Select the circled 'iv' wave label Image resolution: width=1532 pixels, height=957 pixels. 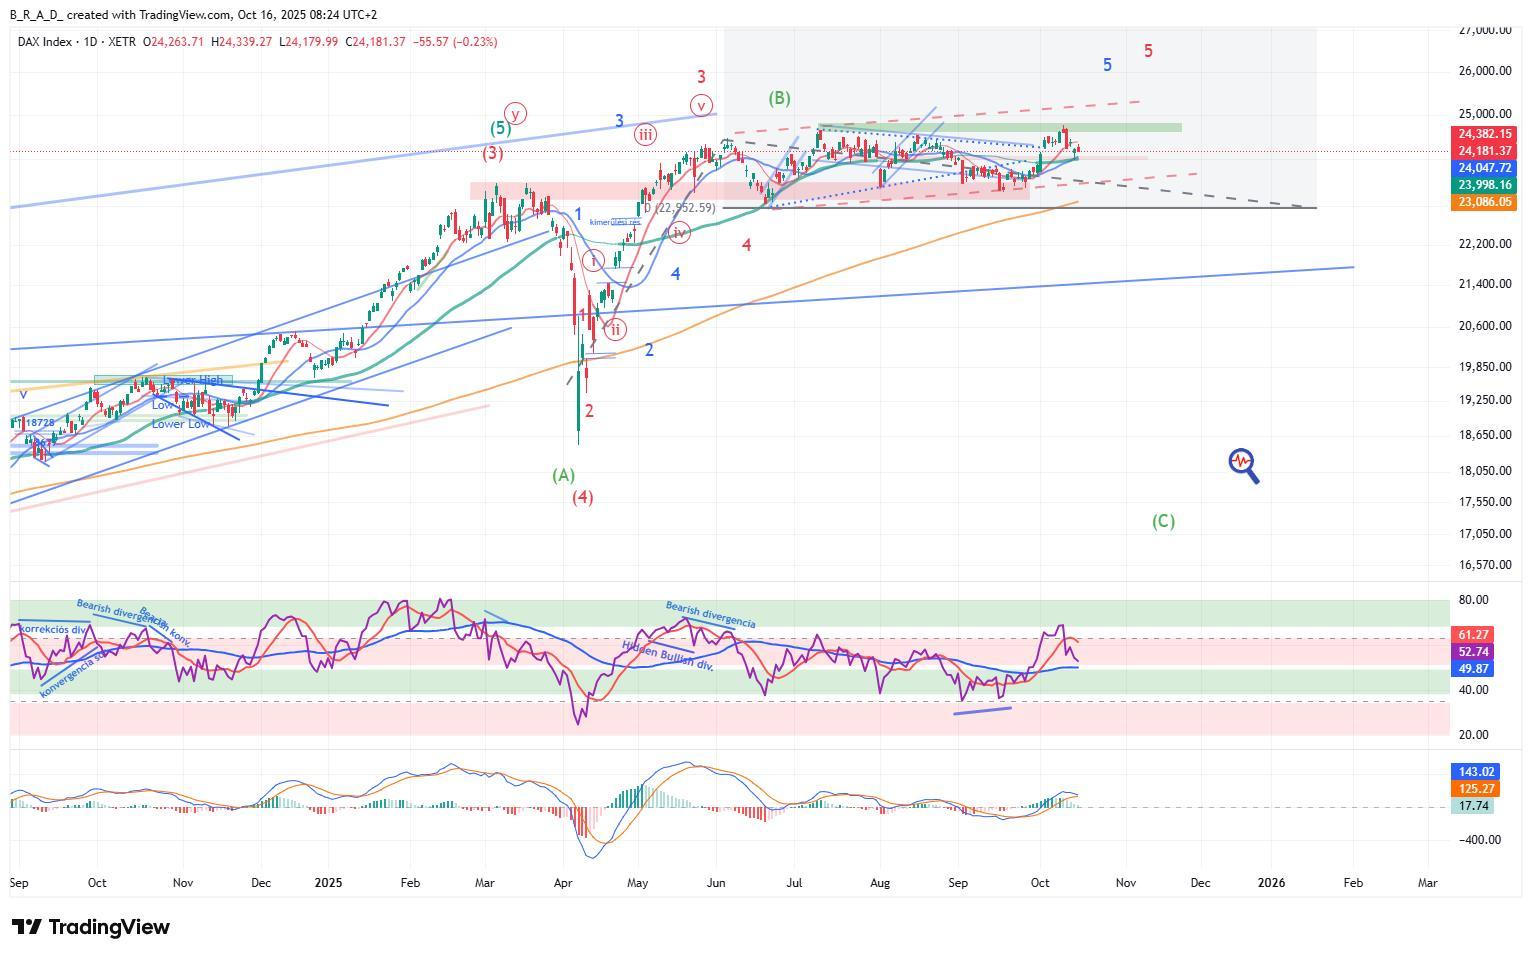[x=680, y=233]
